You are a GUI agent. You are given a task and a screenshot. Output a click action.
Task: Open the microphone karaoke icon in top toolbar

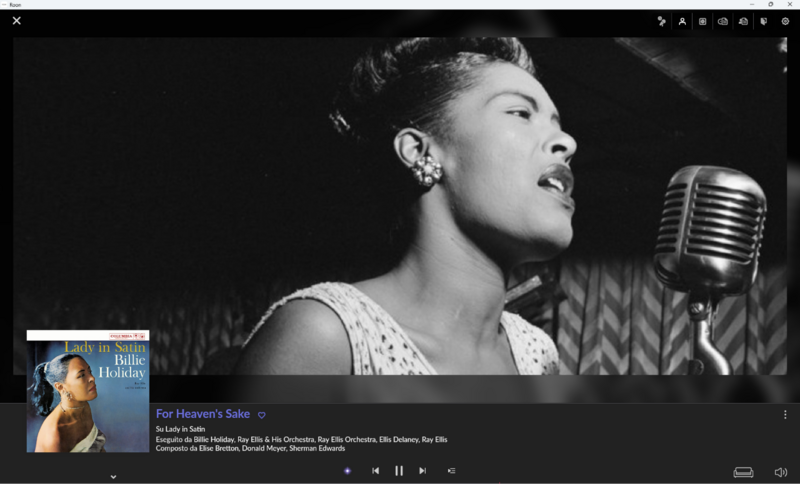point(662,21)
